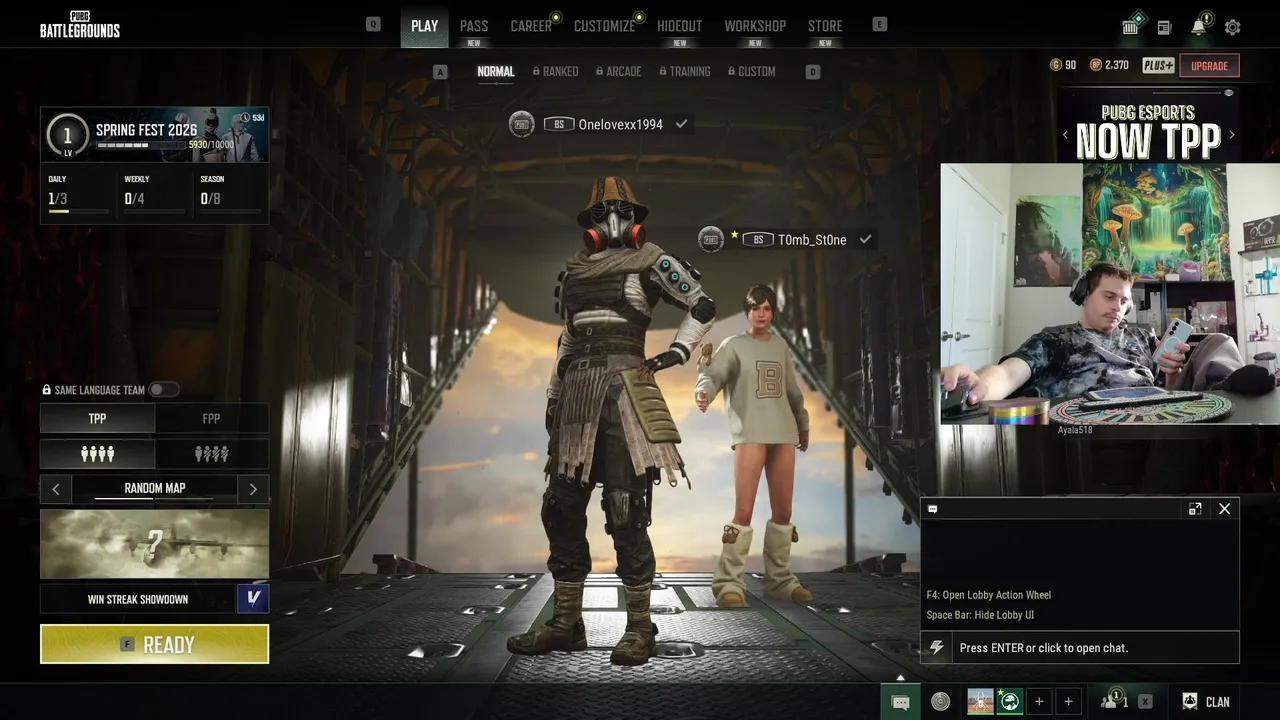Click the chat input field
1280x720 pixels.
1094,647
